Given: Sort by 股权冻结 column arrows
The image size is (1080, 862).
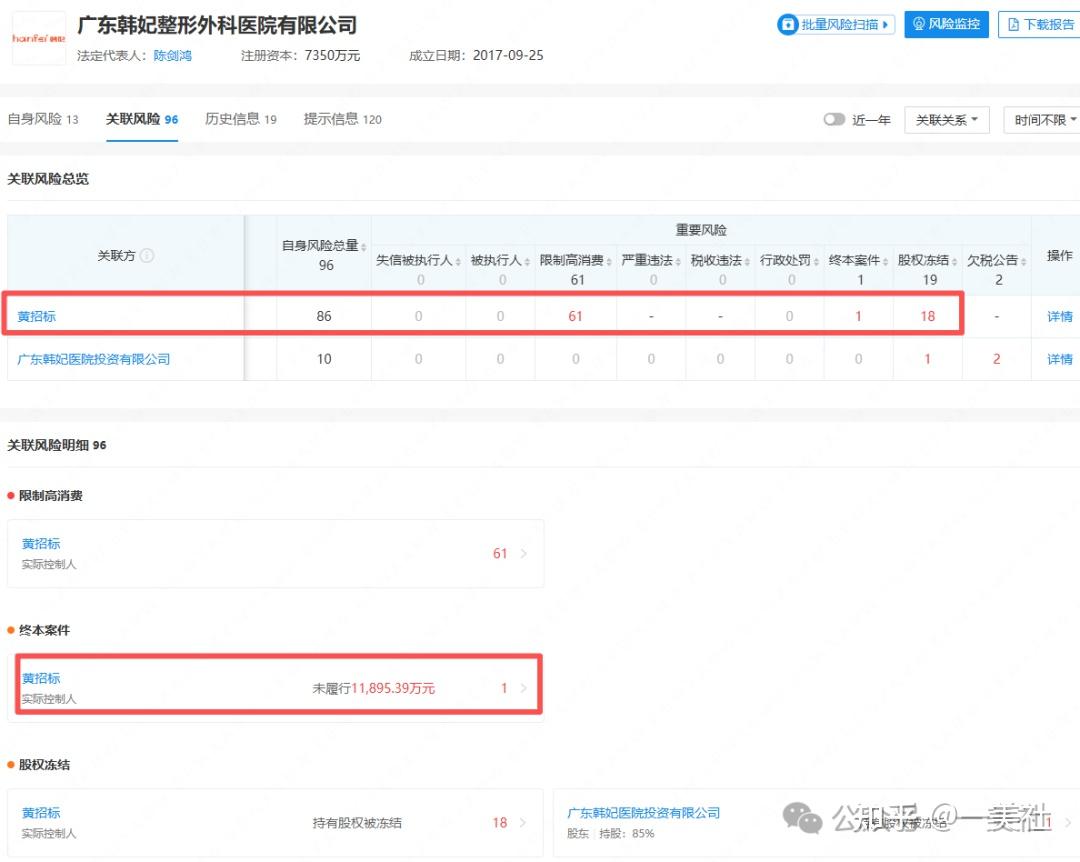Looking at the screenshot, I should pos(955,261).
